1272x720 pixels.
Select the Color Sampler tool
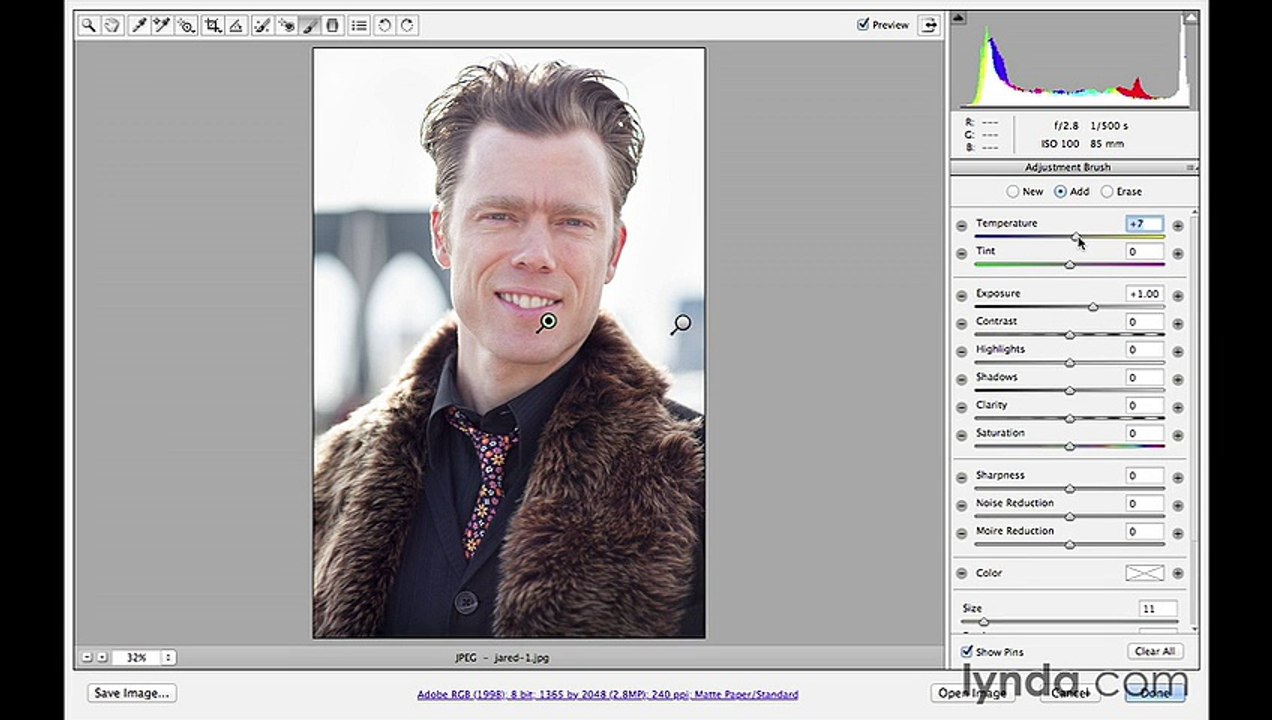click(x=162, y=26)
